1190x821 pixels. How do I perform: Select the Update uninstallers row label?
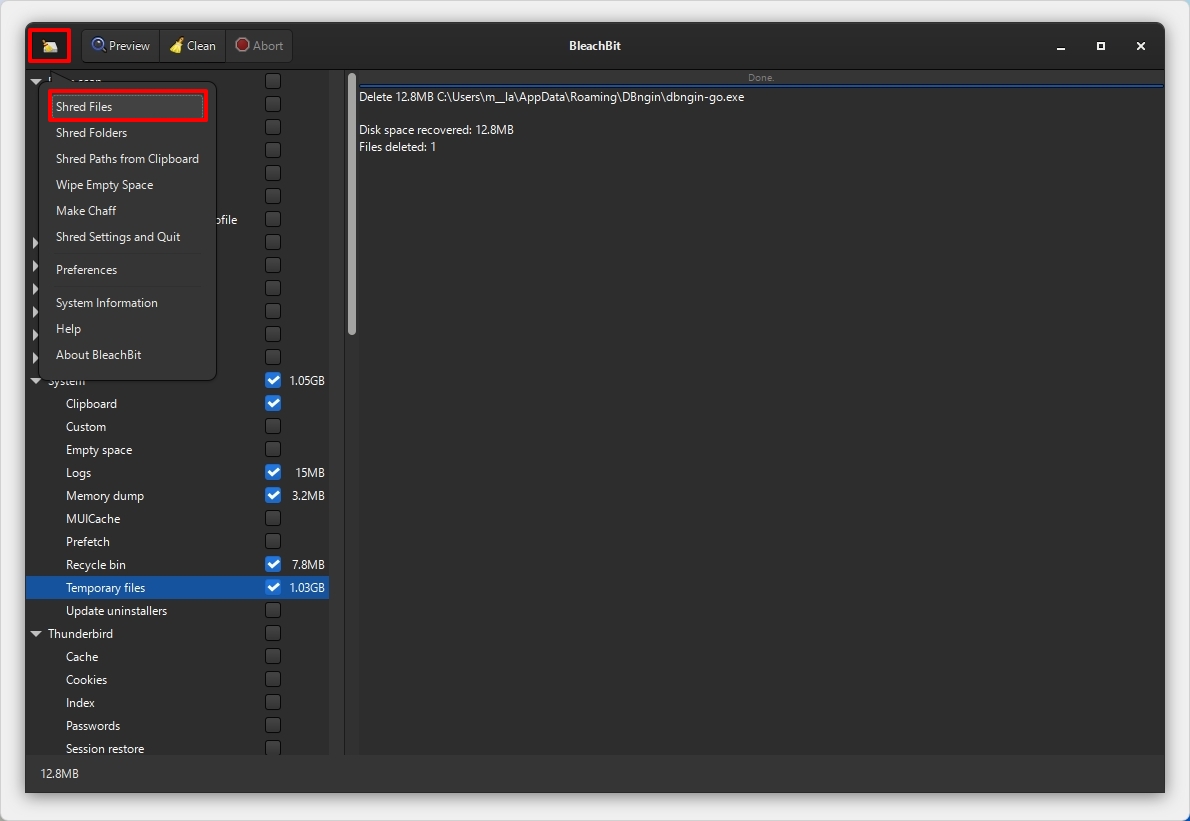[x=116, y=611]
